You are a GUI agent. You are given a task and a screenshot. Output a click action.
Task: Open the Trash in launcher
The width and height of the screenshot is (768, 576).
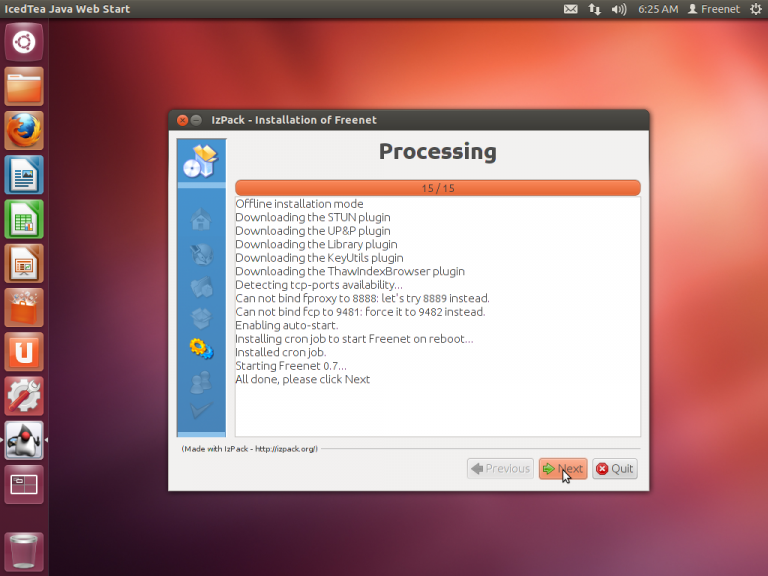[x=24, y=550]
